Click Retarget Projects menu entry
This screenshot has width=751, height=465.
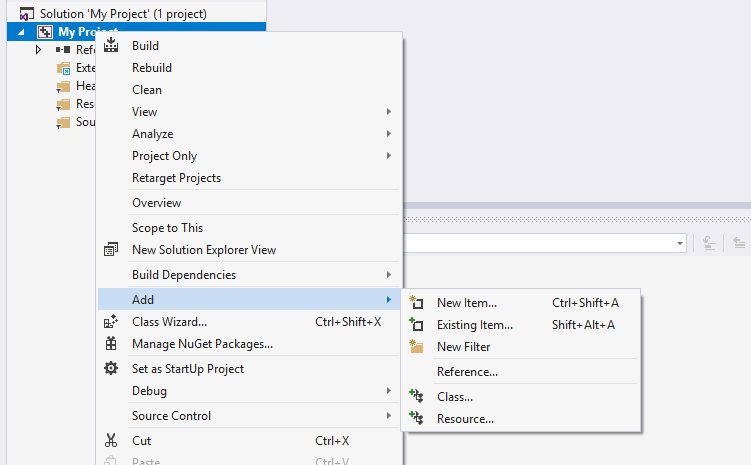click(176, 178)
